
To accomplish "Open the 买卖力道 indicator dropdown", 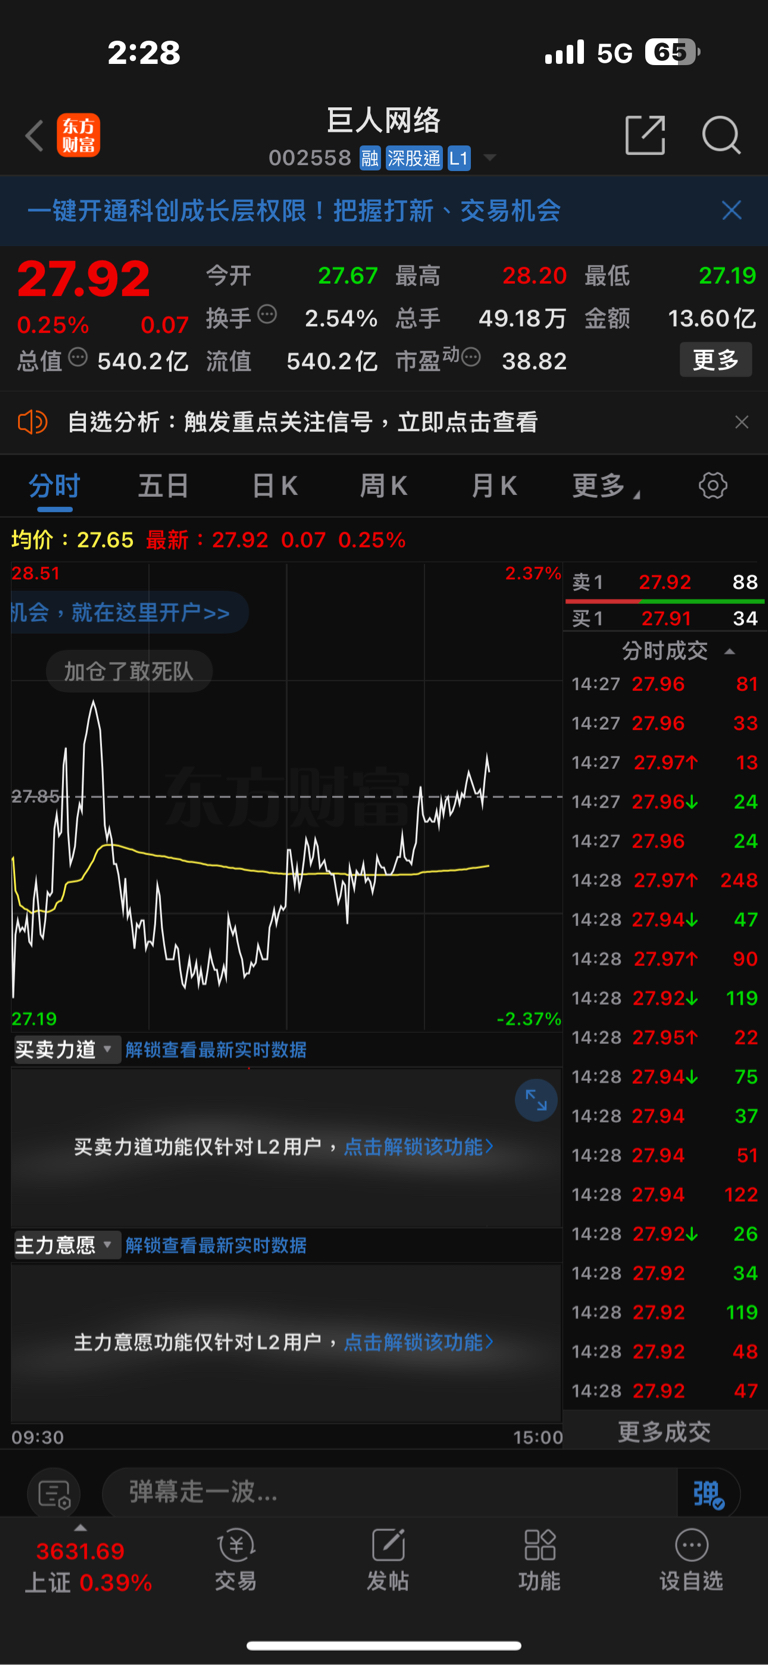I will pyautogui.click(x=65, y=1049).
